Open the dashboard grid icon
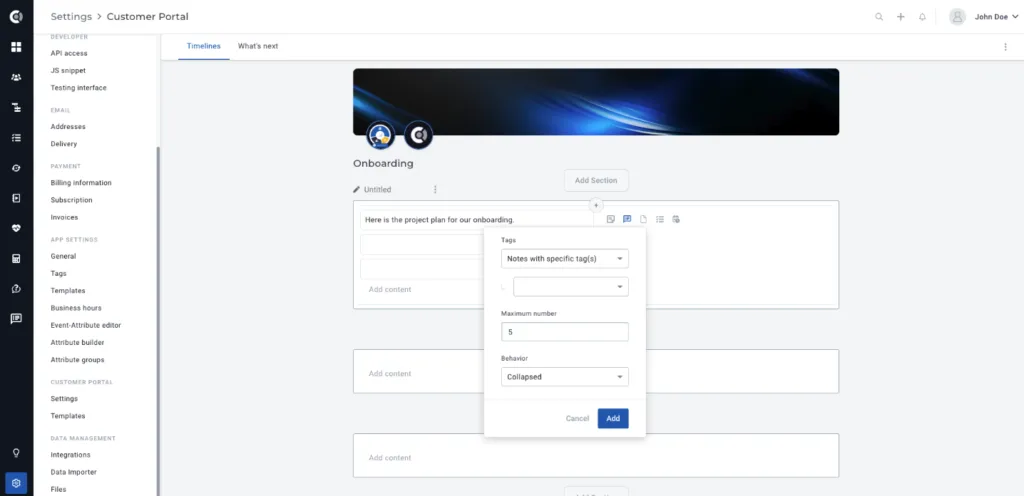This screenshot has height=496, width=1024. (x=16, y=47)
